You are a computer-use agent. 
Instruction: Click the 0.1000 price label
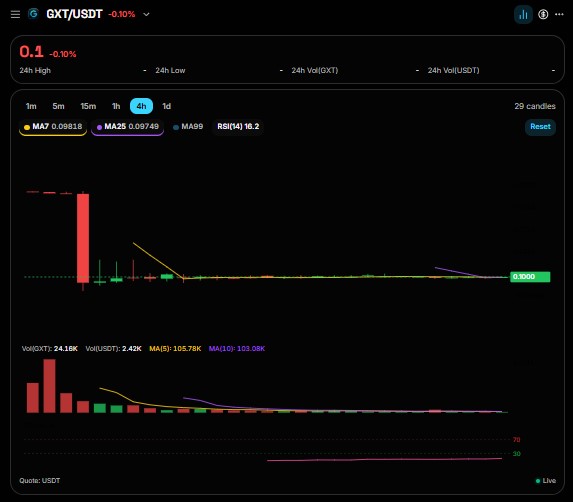[x=530, y=277]
